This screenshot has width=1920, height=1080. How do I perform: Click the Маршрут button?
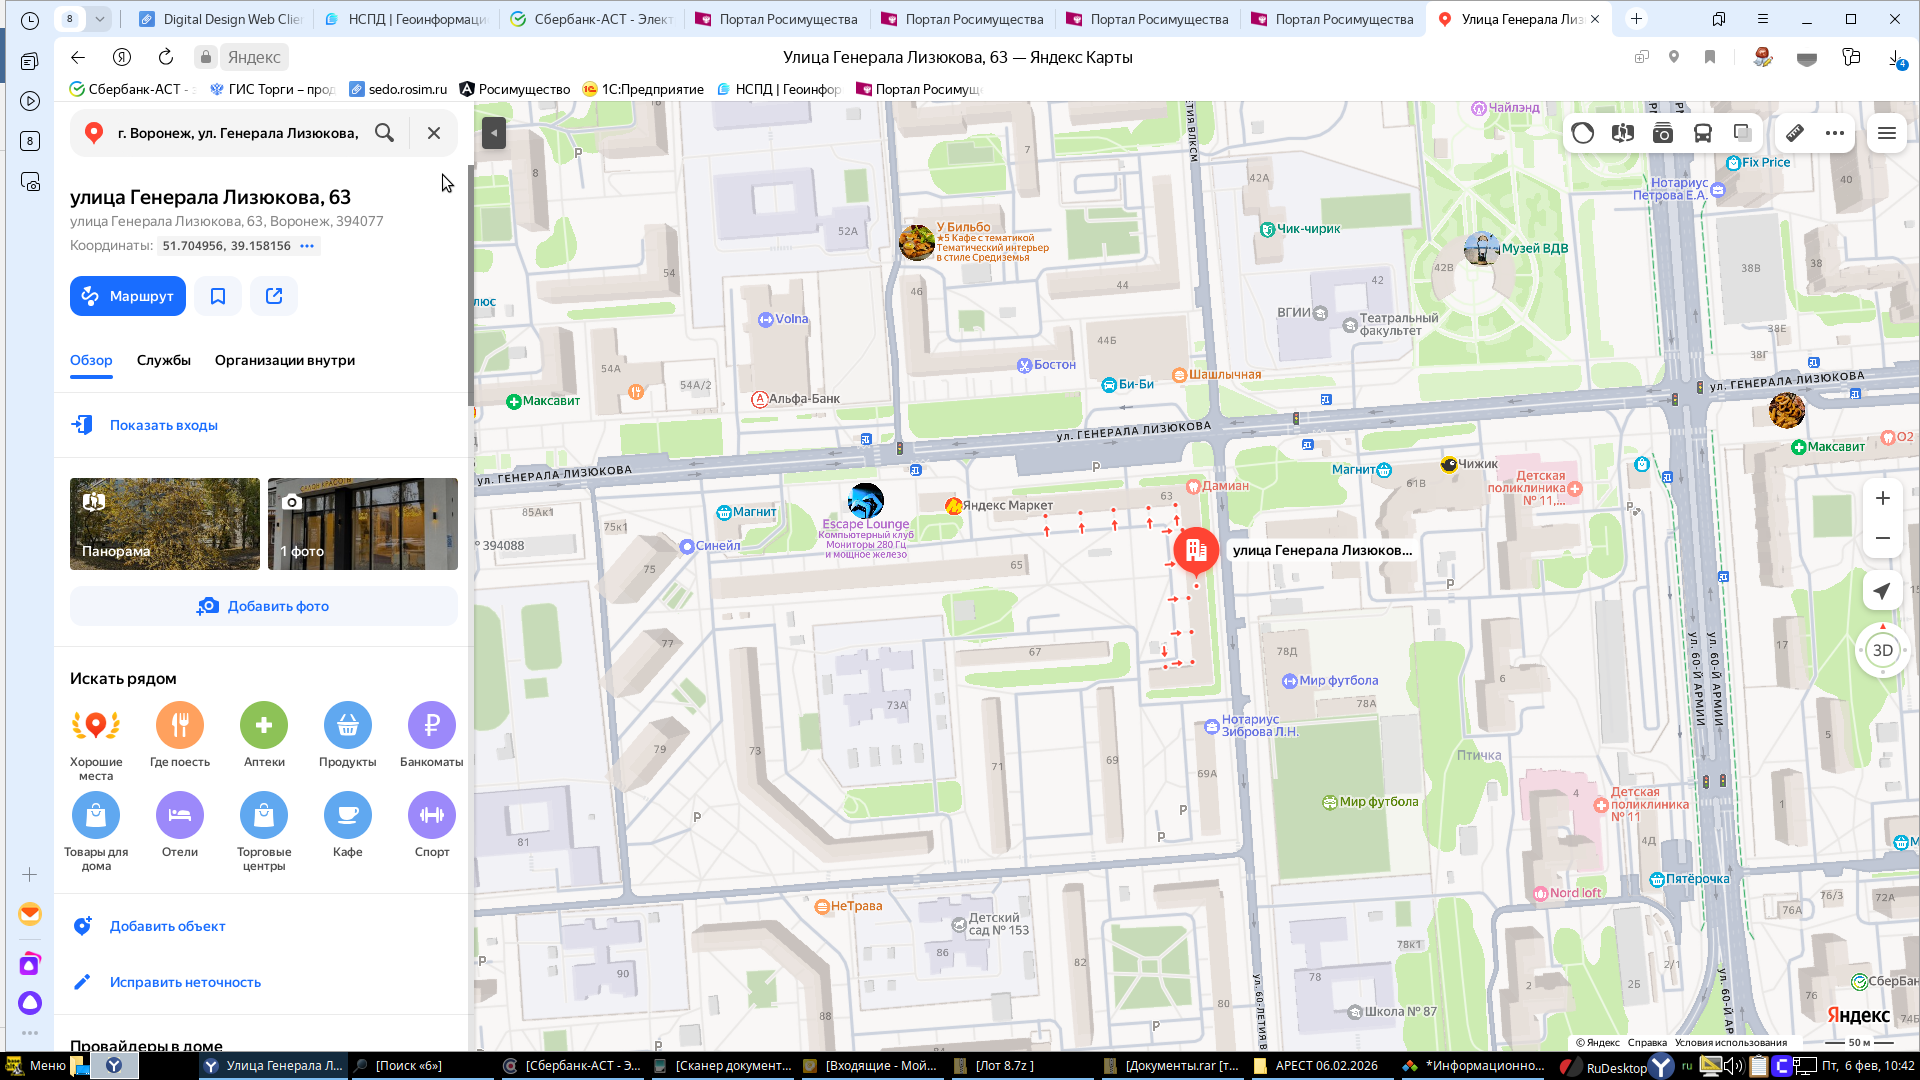[x=128, y=296]
